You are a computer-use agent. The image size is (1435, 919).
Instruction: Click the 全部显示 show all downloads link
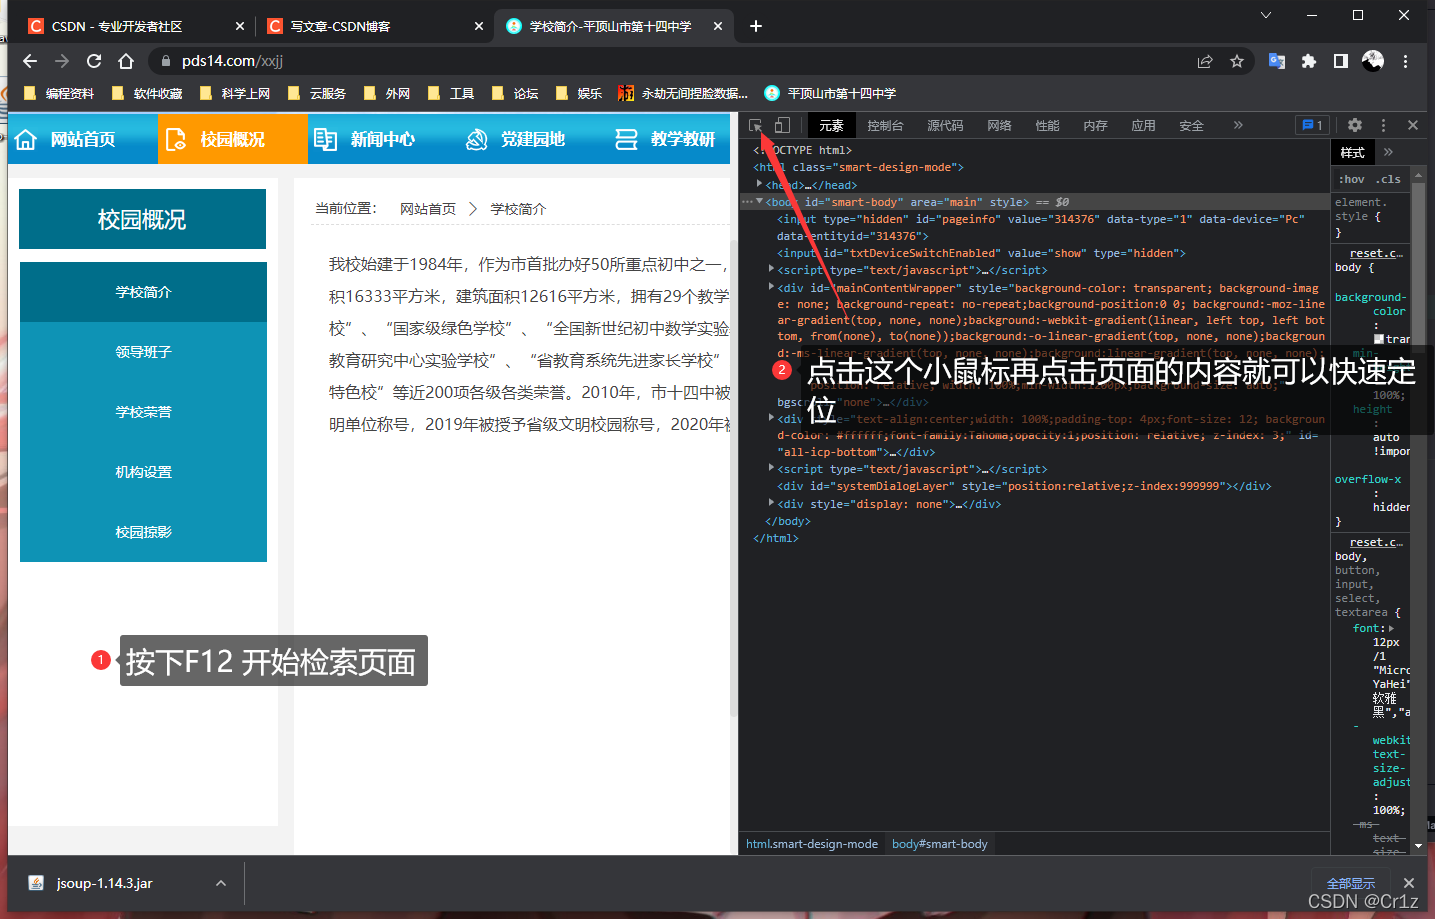(1351, 883)
